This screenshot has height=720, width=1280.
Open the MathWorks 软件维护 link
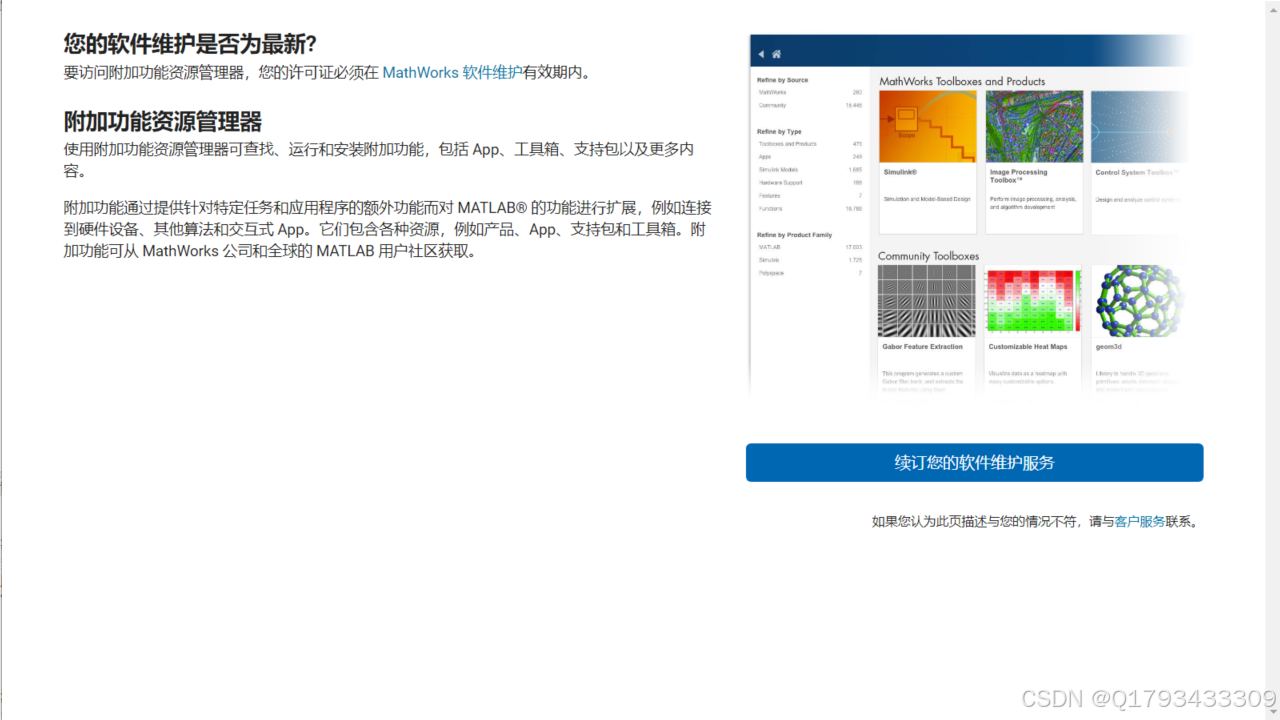click(x=452, y=72)
